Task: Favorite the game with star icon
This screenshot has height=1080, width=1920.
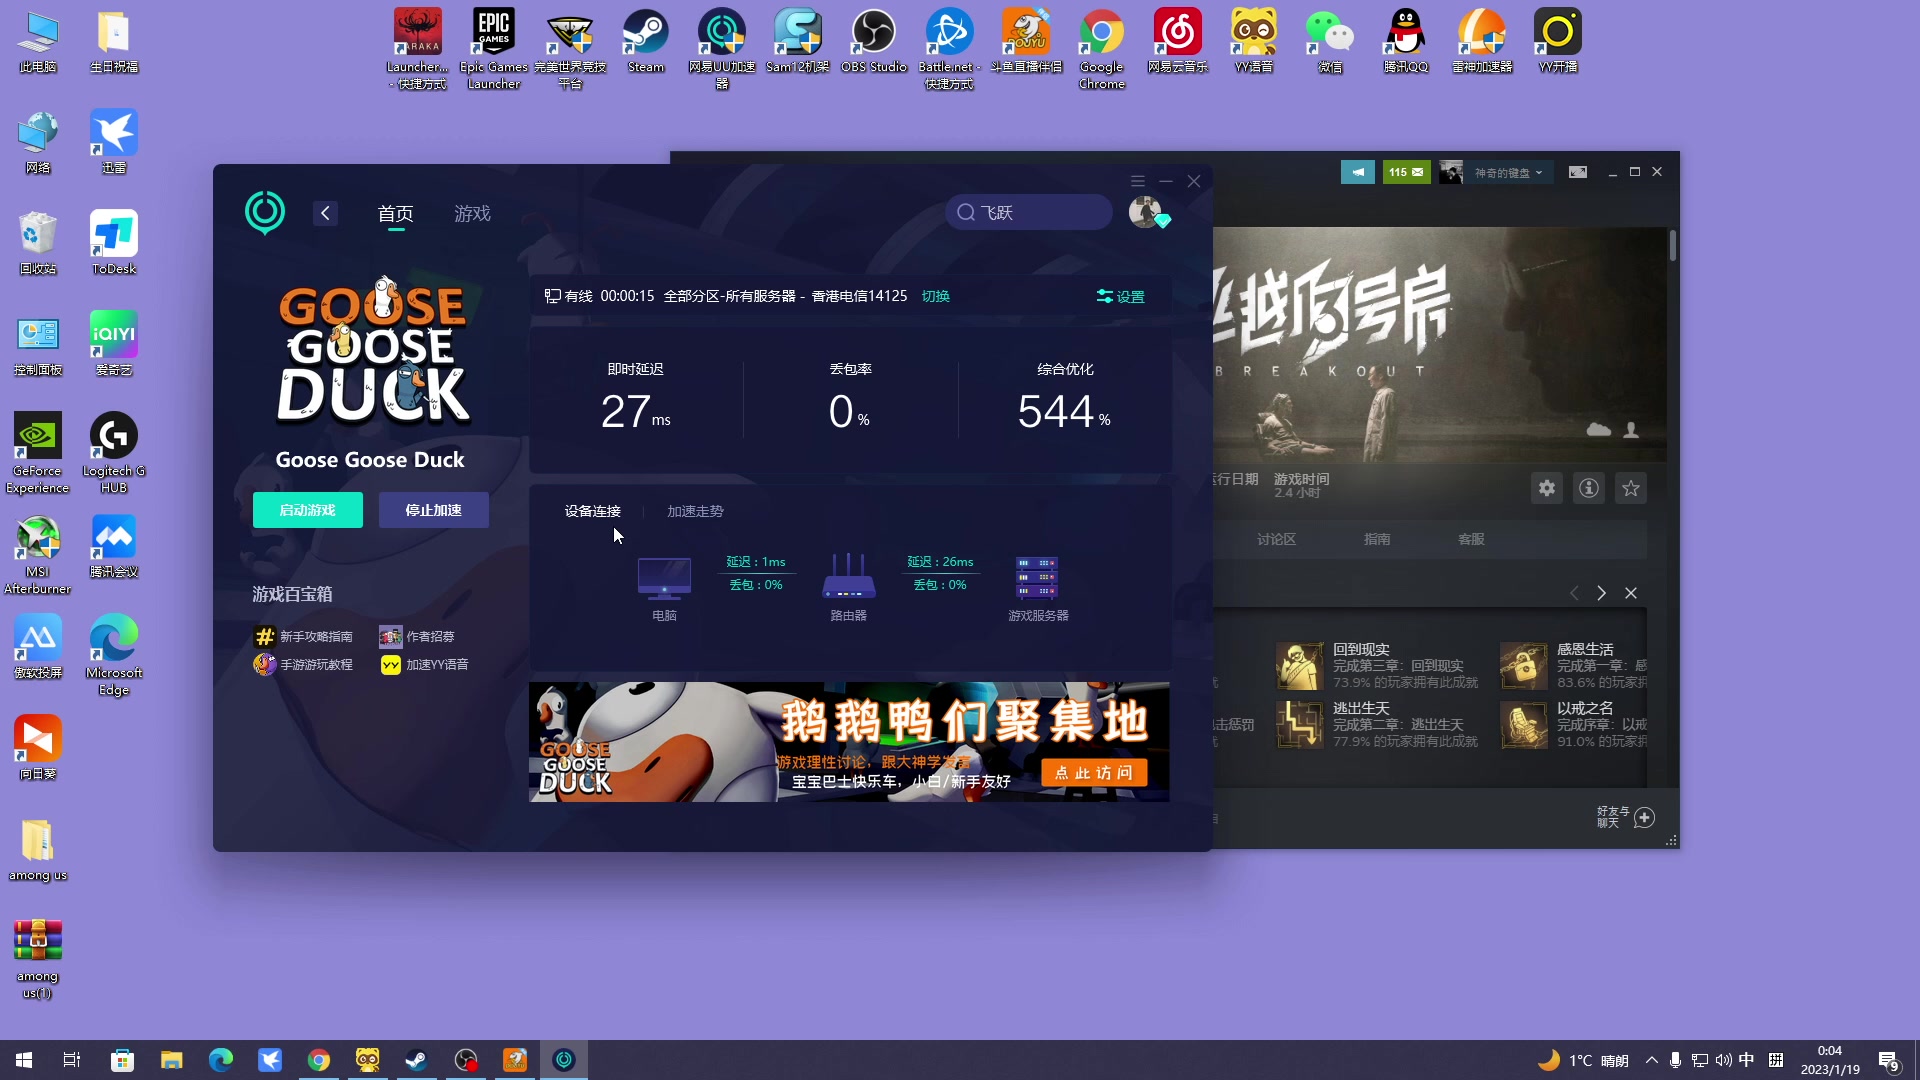Action: (1631, 488)
